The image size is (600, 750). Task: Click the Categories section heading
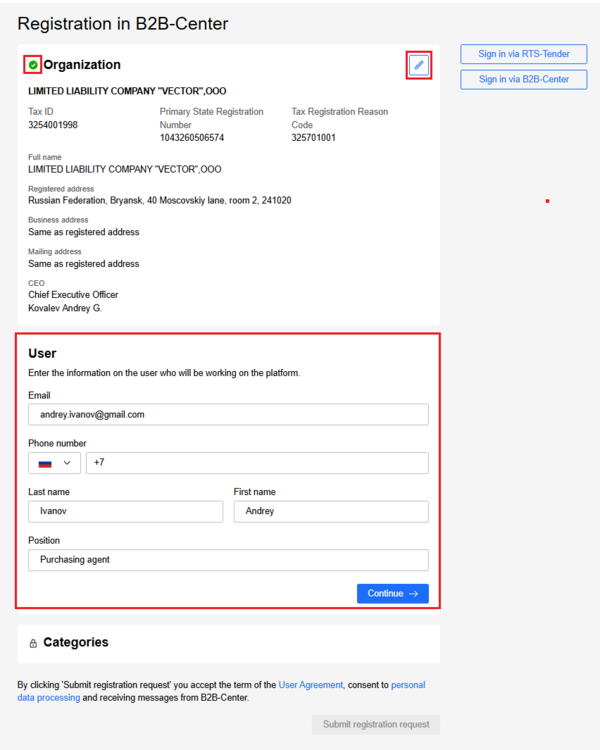point(76,642)
